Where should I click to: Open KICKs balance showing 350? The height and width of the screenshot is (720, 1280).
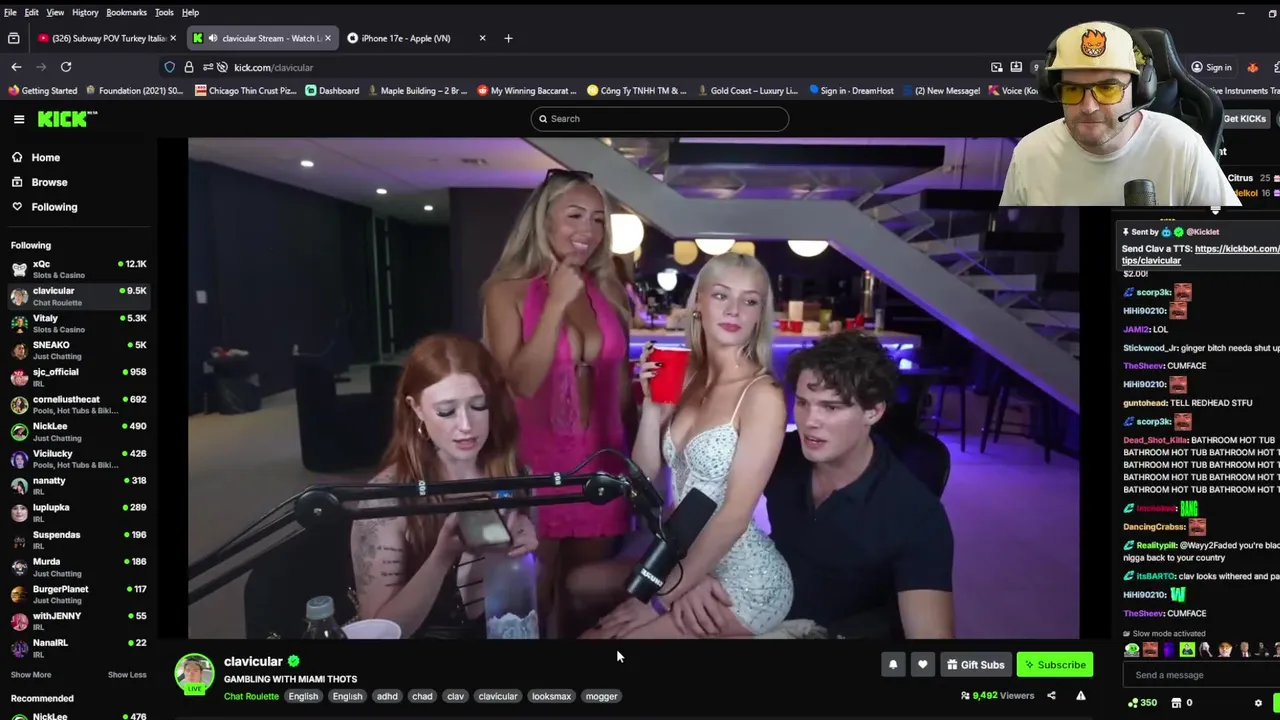(x=1142, y=703)
